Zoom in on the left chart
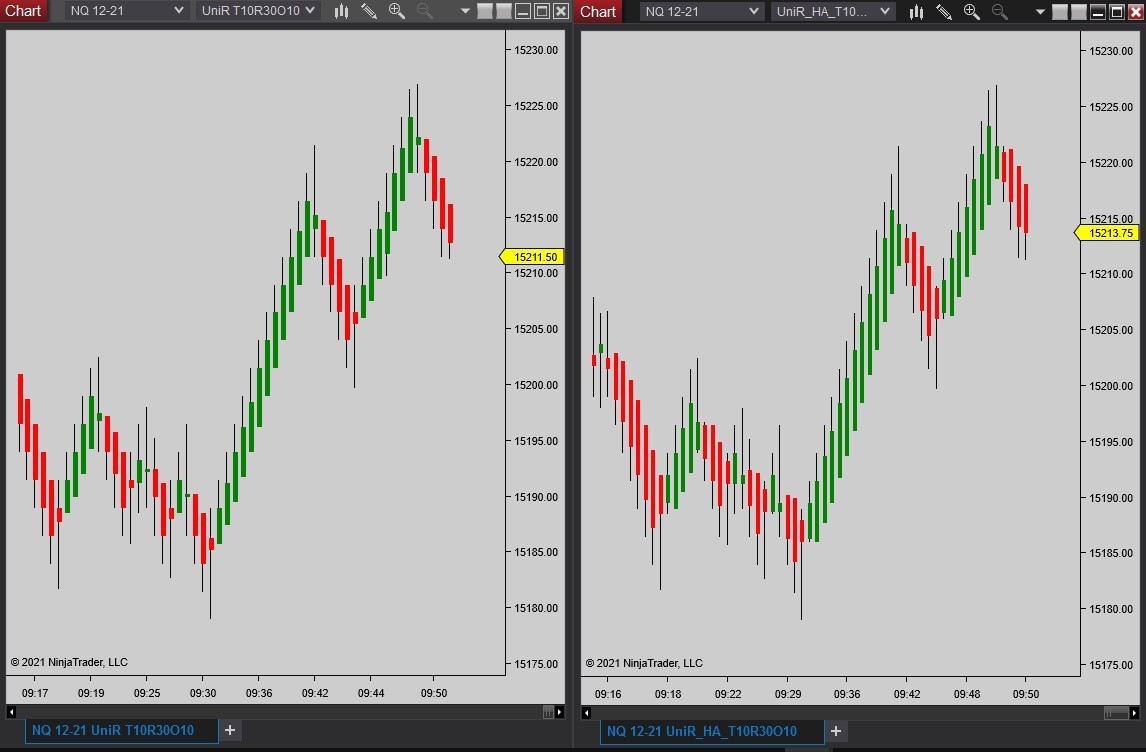The width and height of the screenshot is (1146, 752). click(397, 11)
